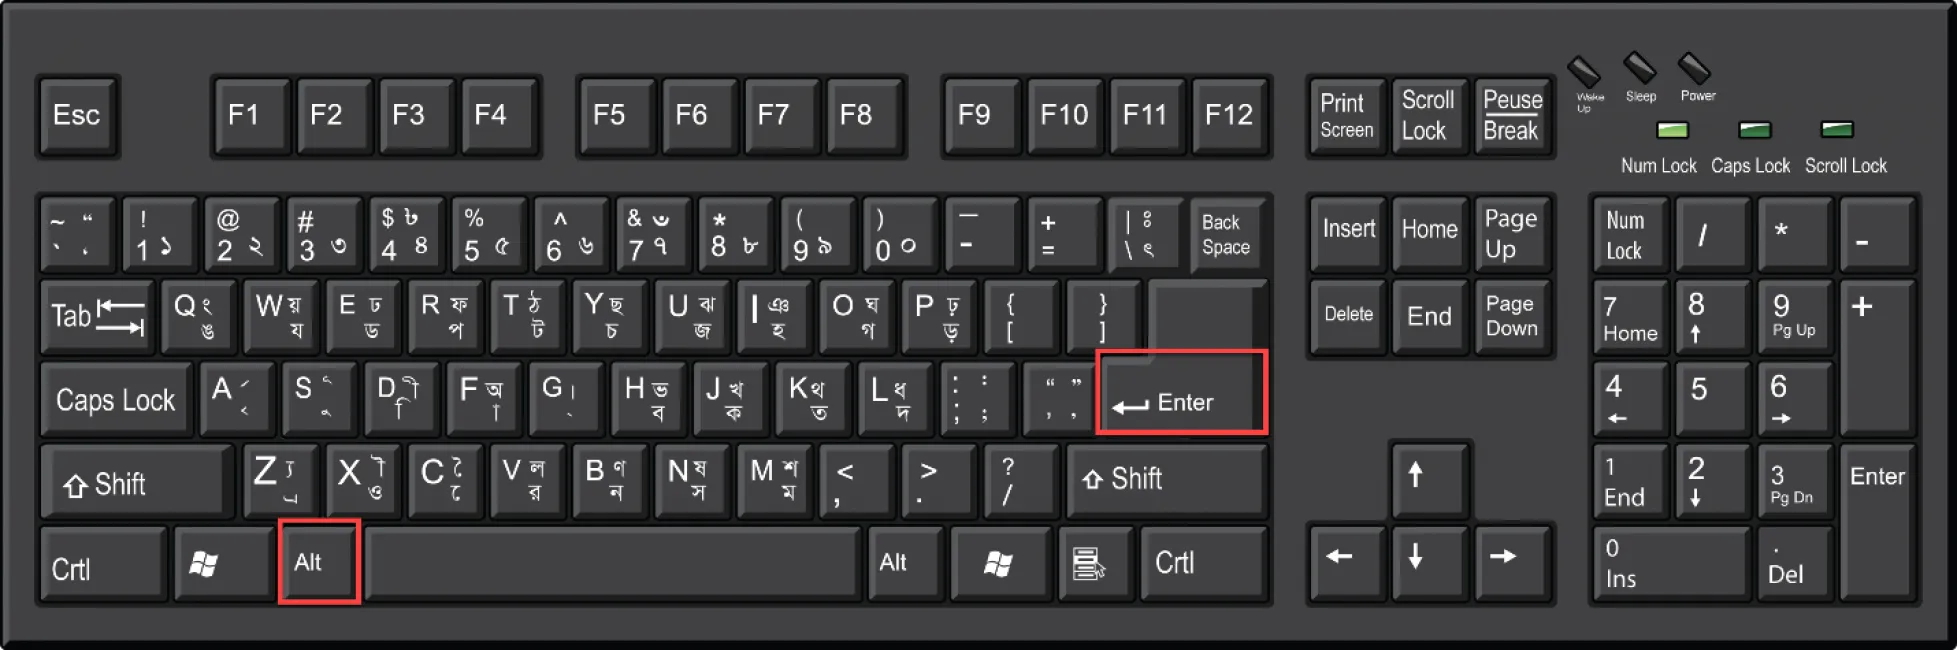The height and width of the screenshot is (650, 1957).
Task: Toggle the Scroll Lock key
Action: coord(1428,116)
